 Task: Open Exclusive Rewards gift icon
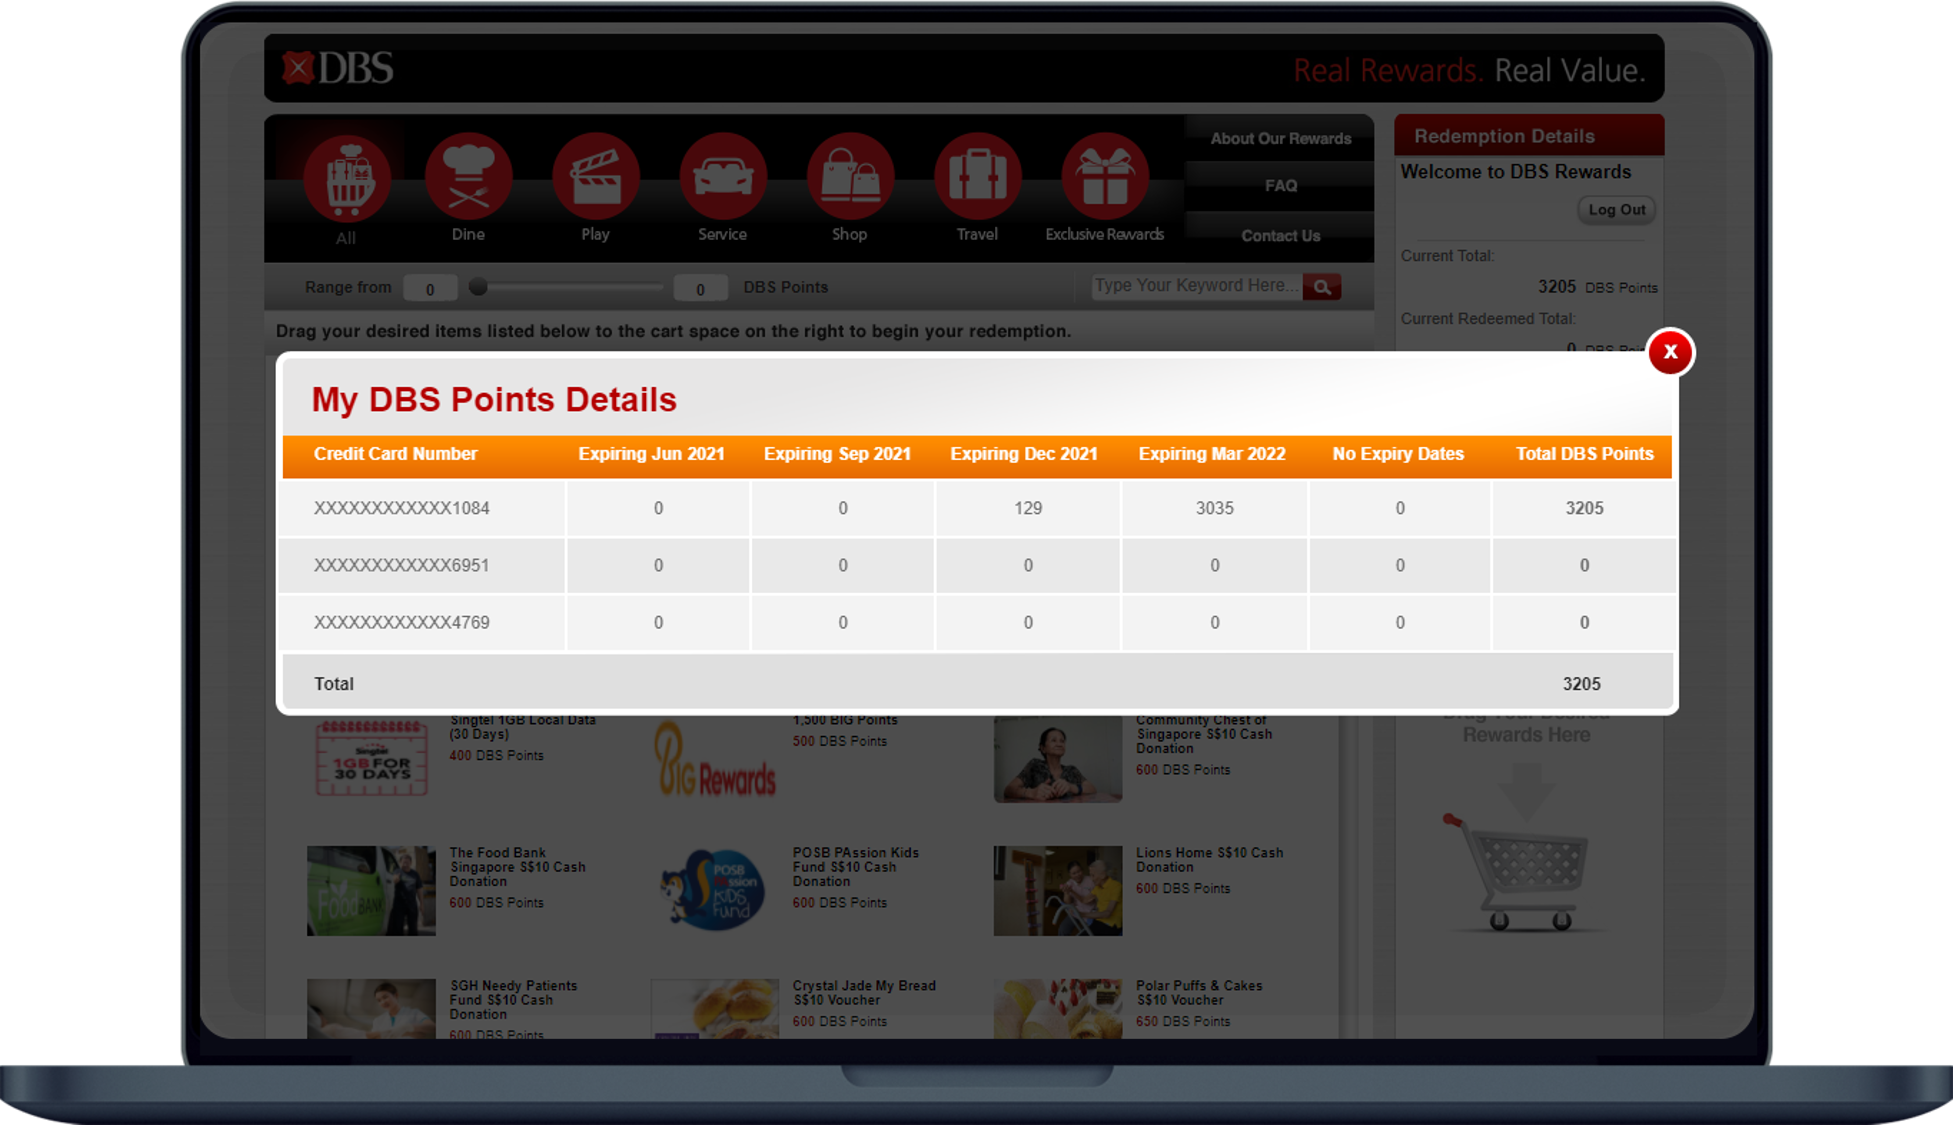(1104, 177)
